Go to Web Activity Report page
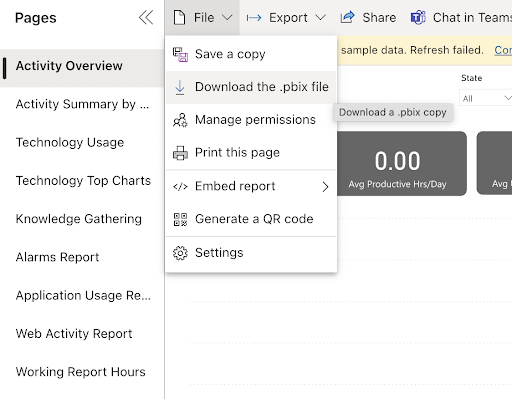 (x=82, y=334)
